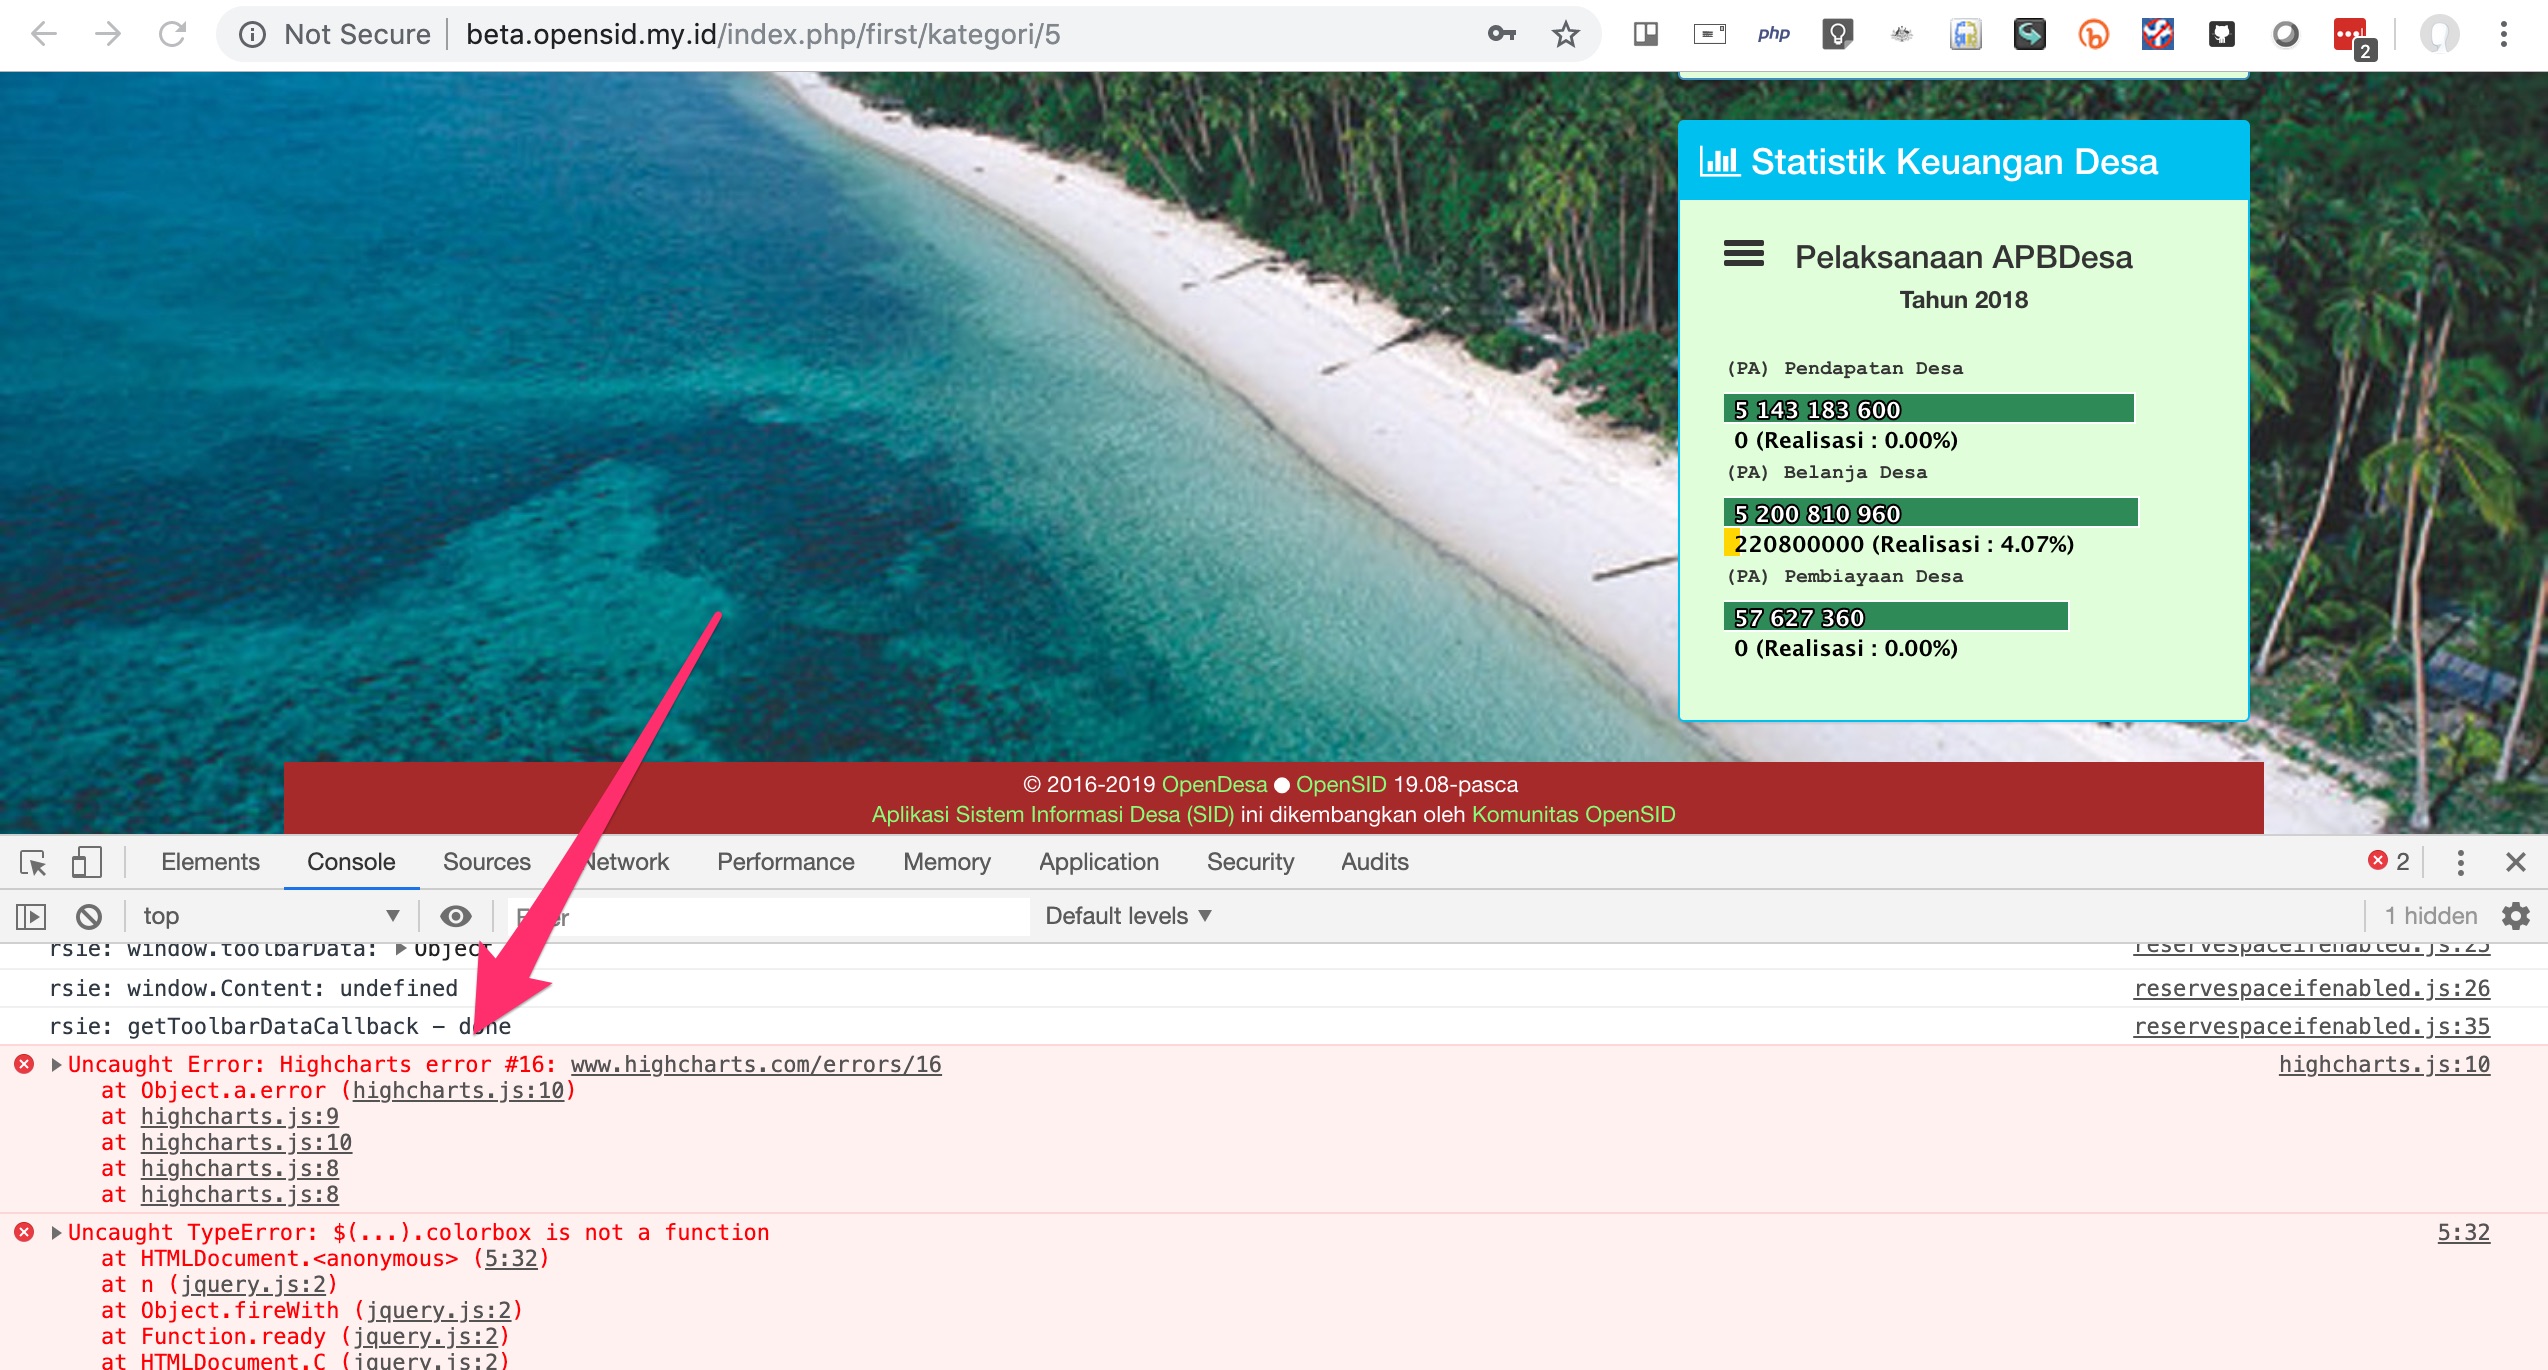Open the Google Keep extension icon

click(1837, 34)
